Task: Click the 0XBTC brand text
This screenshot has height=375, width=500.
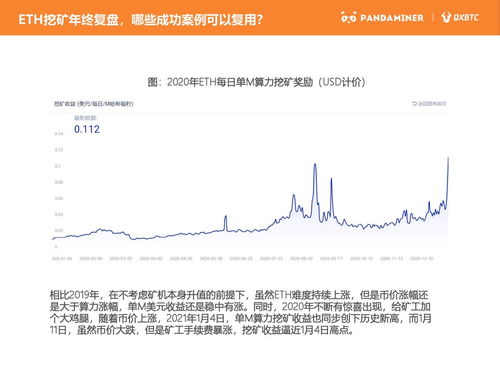Action: [466, 17]
